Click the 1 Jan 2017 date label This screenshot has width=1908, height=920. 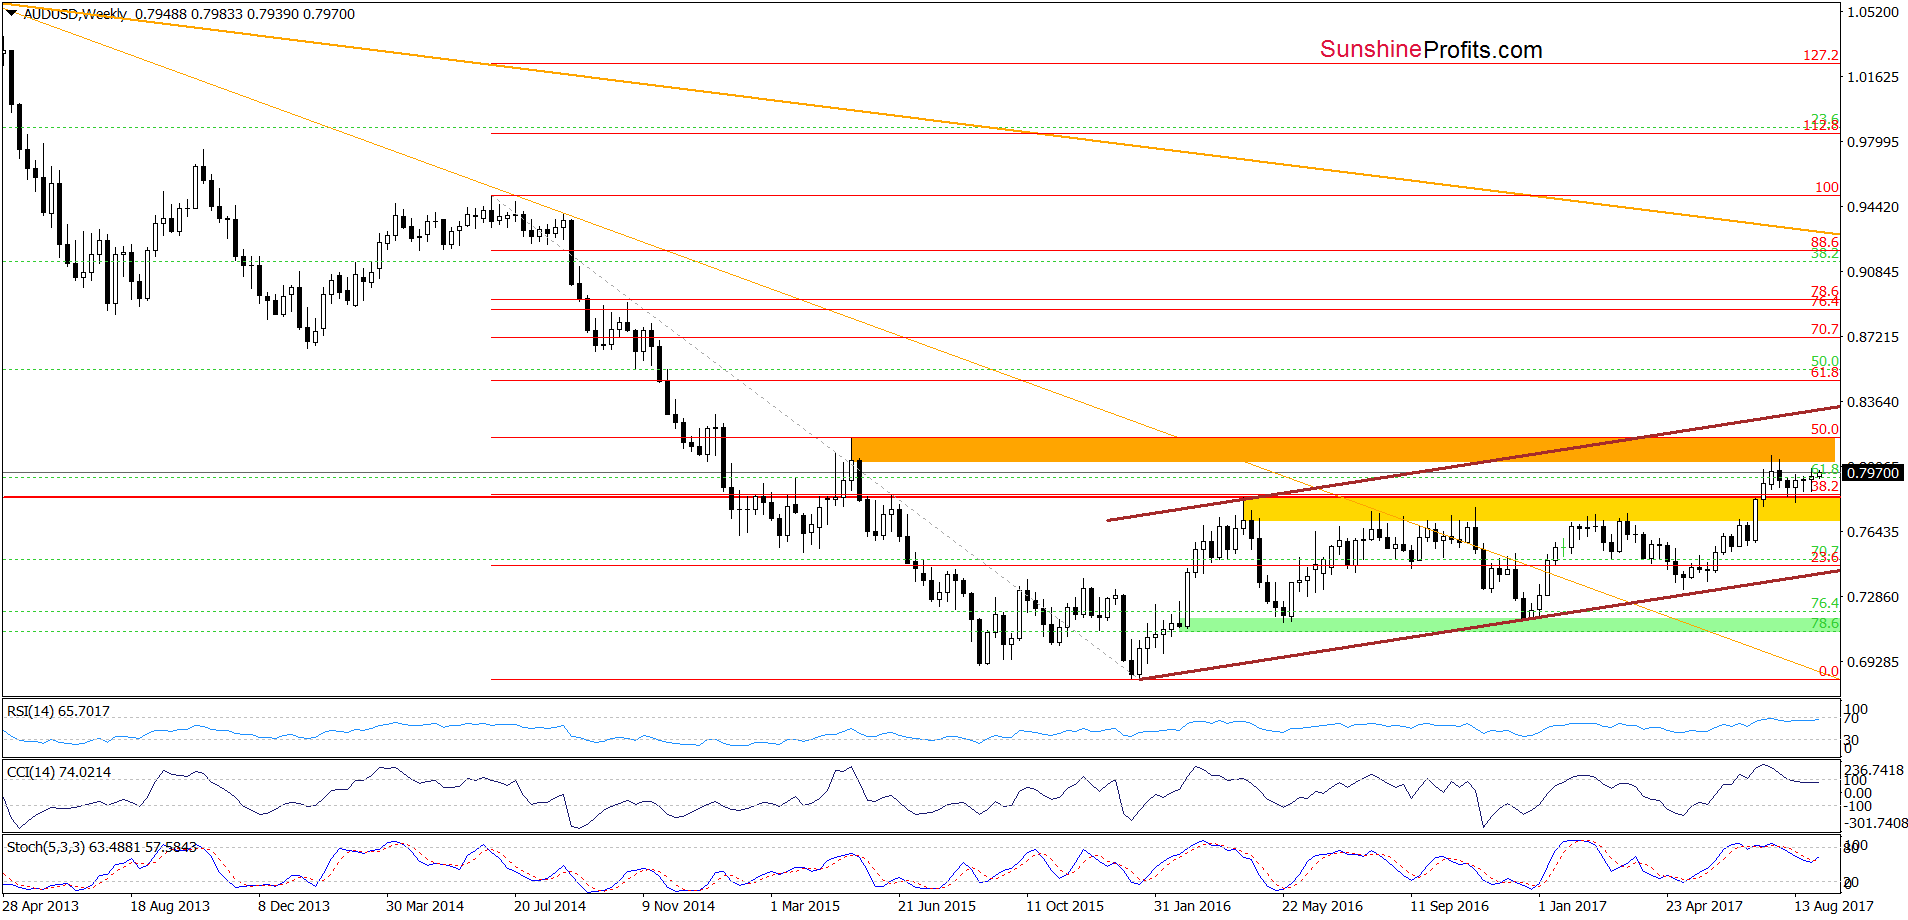(x=1572, y=906)
